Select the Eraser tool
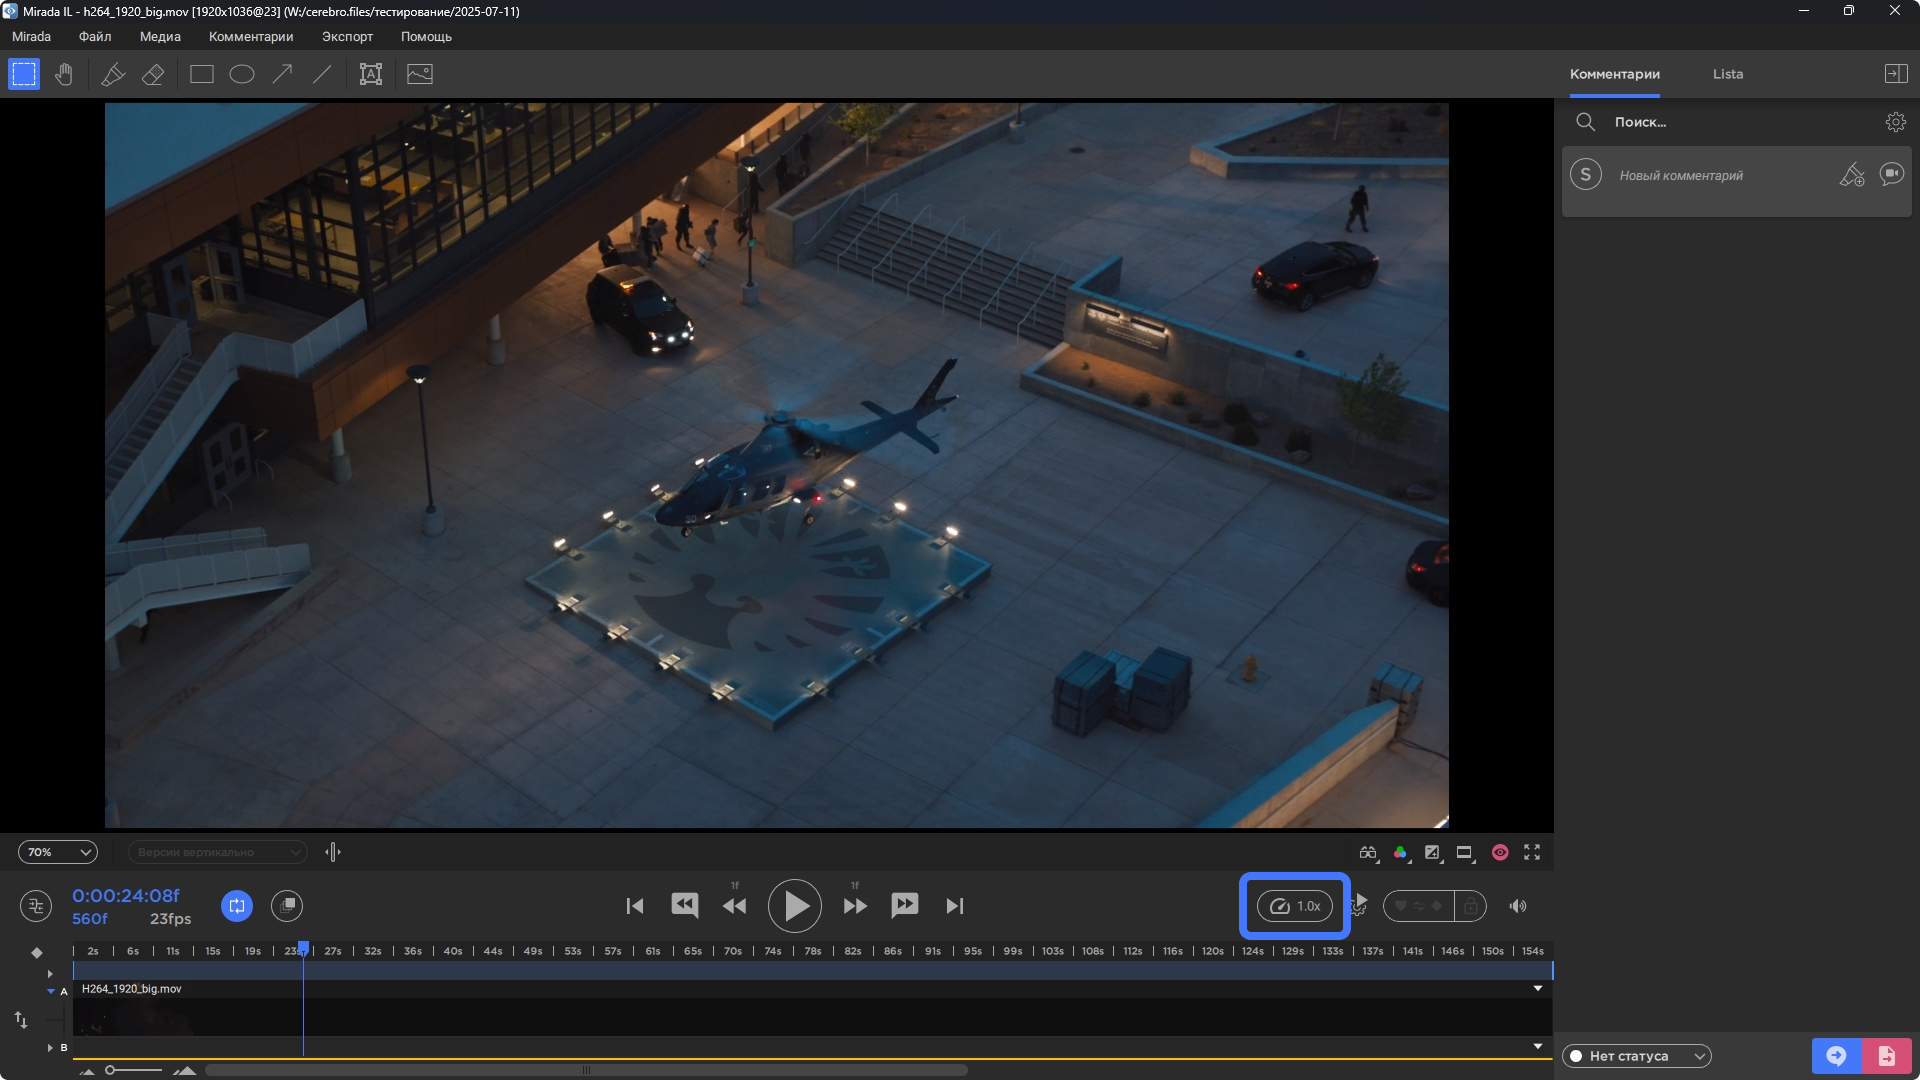Viewport: 1920px width, 1080px height. click(x=153, y=74)
